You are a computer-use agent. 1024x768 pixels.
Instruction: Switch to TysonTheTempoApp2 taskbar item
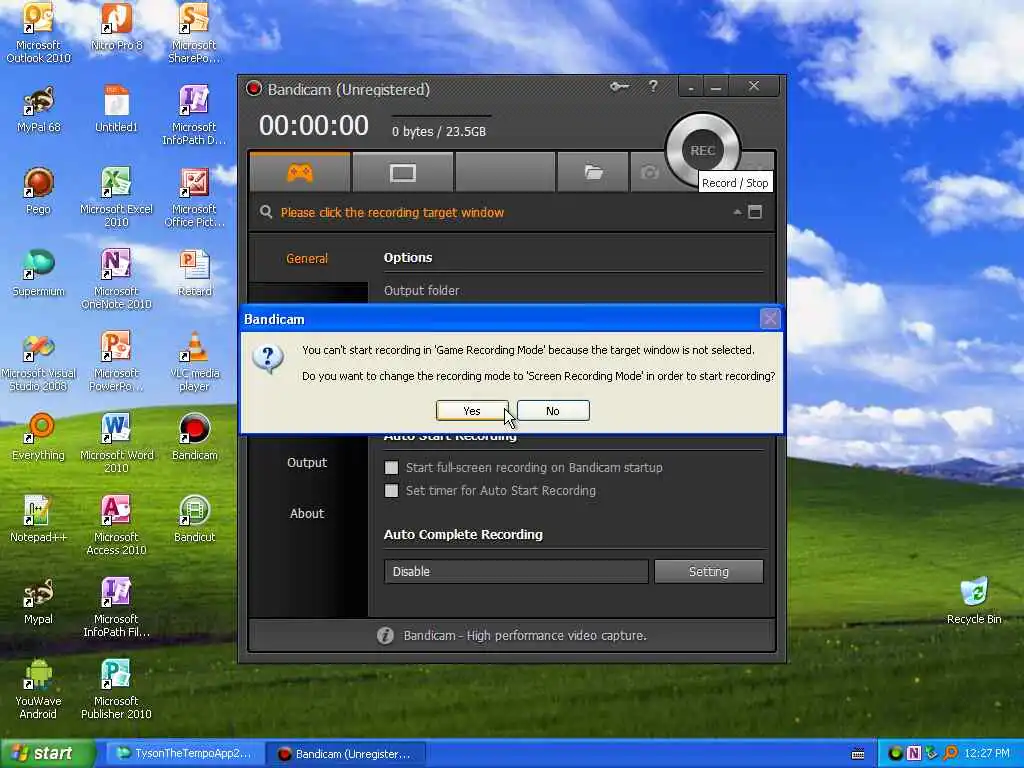184,754
